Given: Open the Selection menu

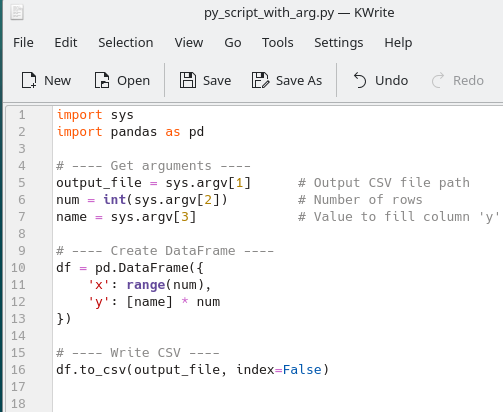Looking at the screenshot, I should click(x=126, y=43).
